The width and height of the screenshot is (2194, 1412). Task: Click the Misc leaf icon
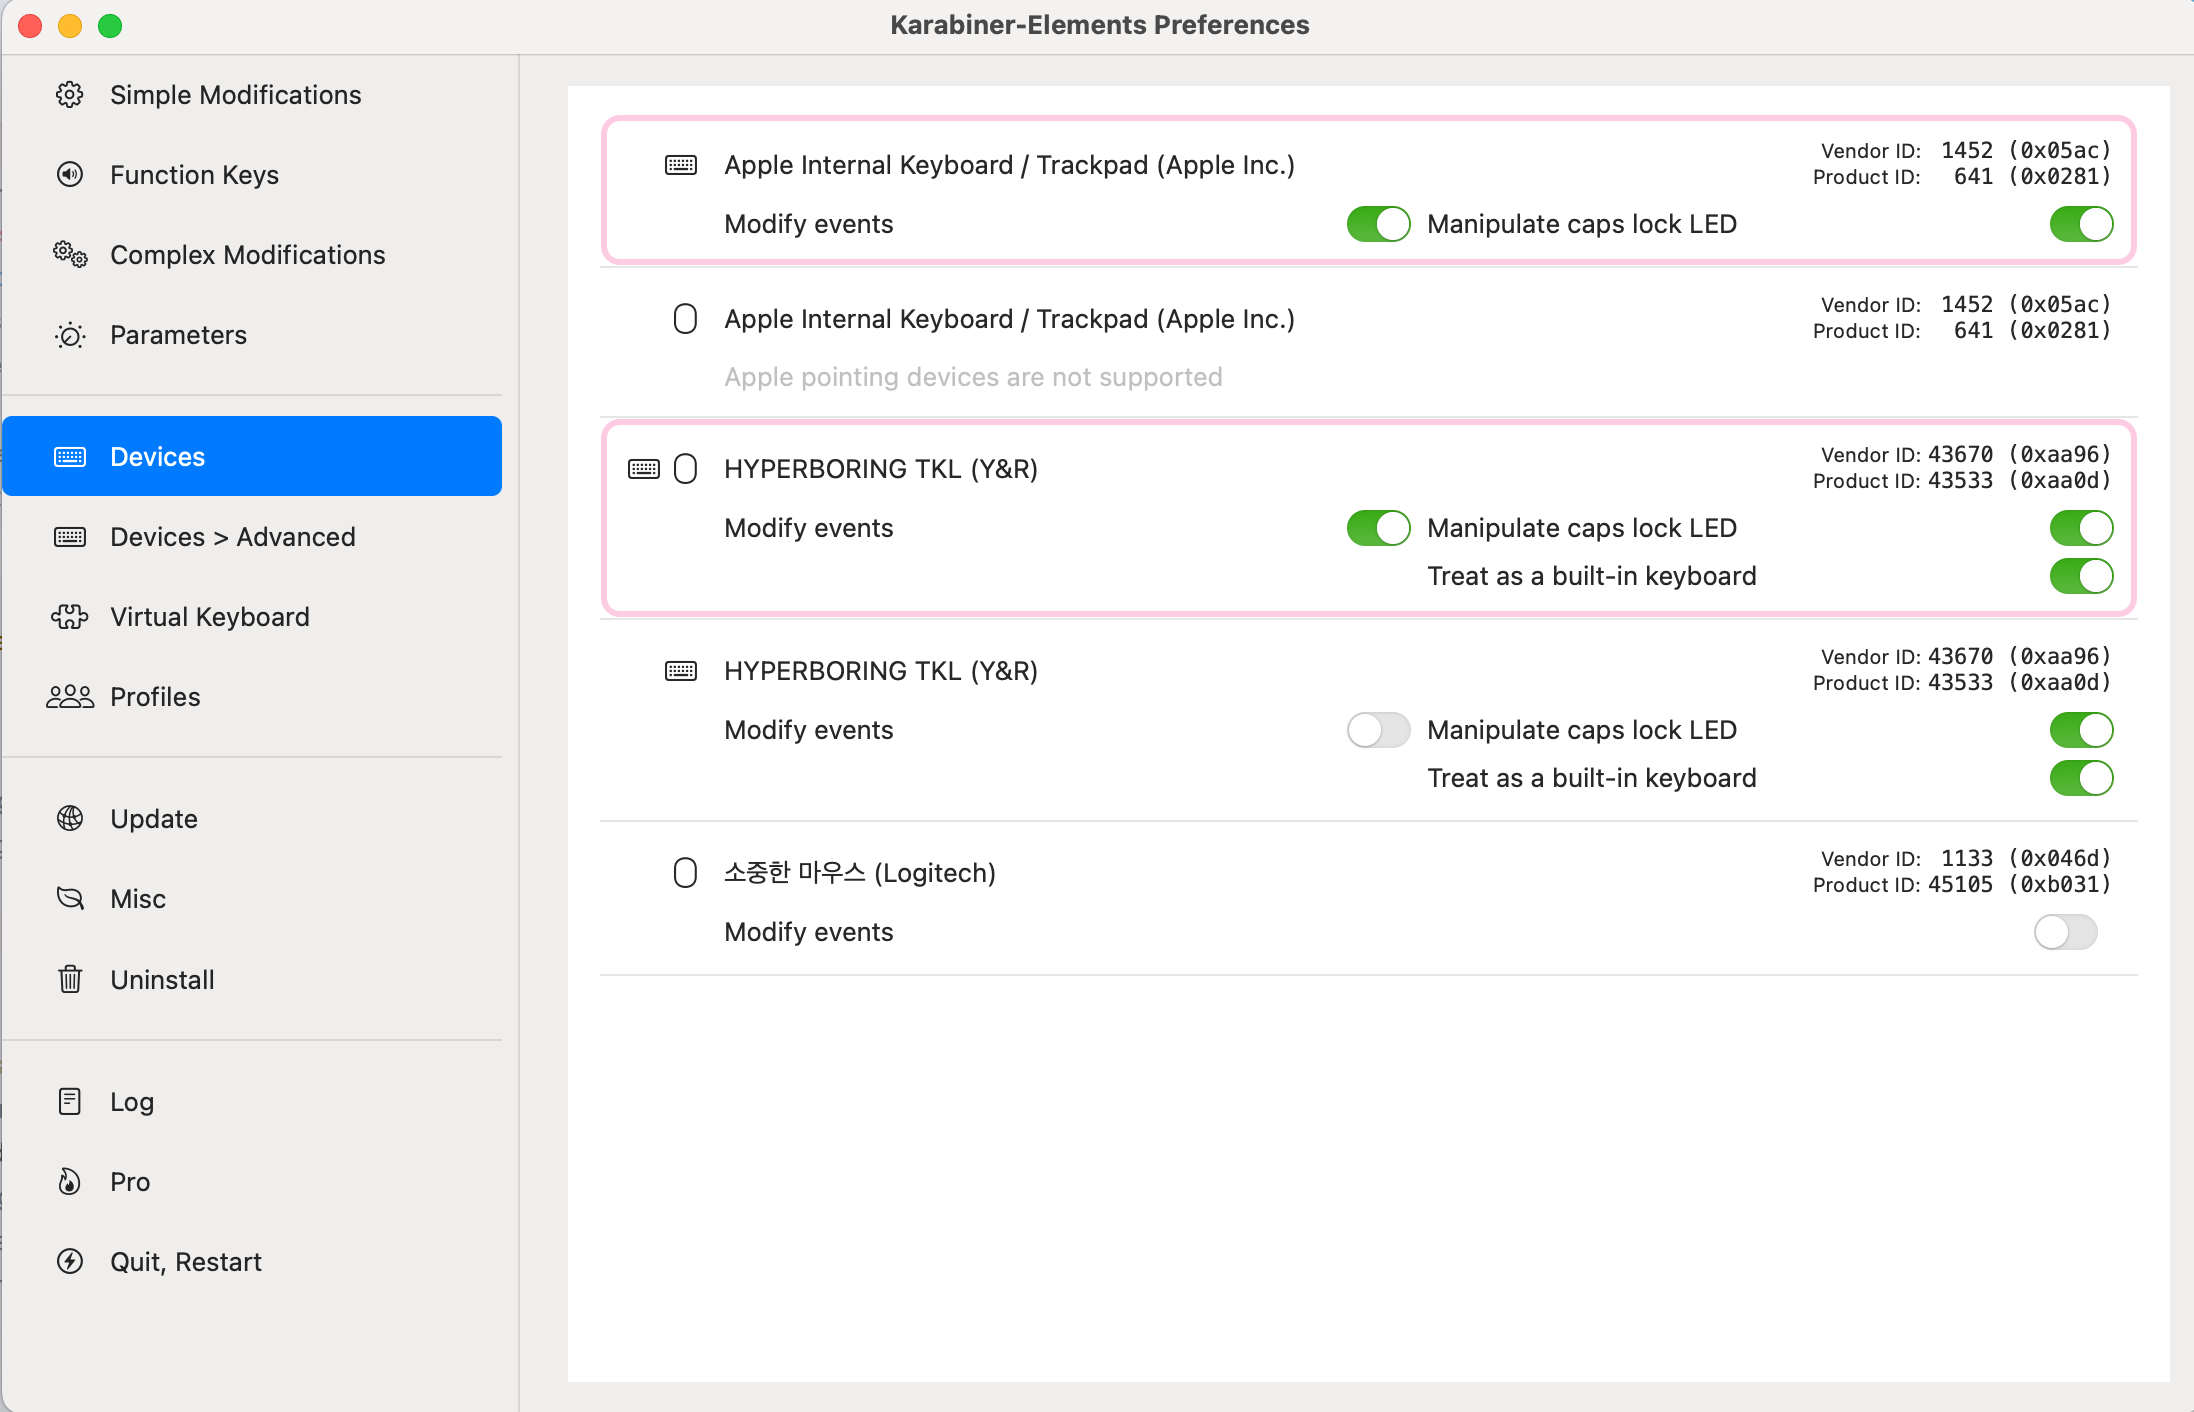[69, 899]
